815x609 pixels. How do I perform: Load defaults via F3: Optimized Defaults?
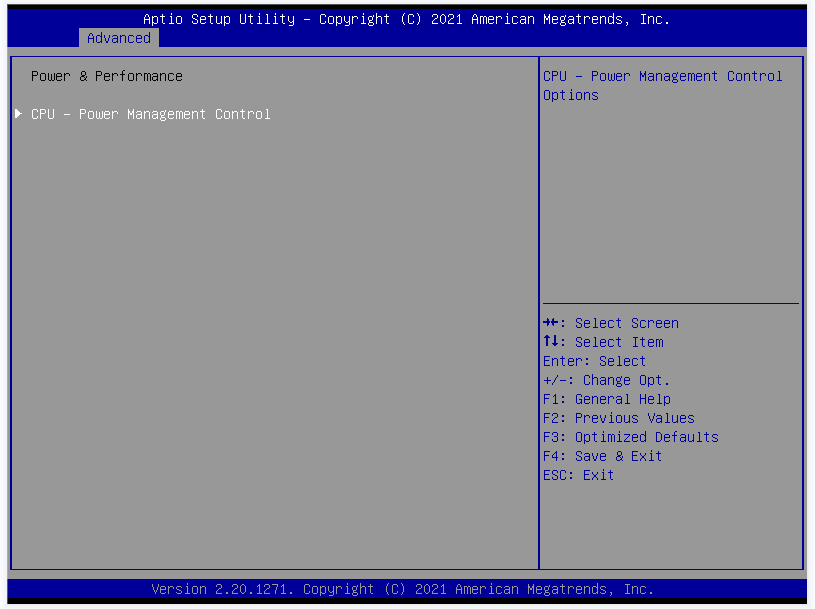(630, 437)
